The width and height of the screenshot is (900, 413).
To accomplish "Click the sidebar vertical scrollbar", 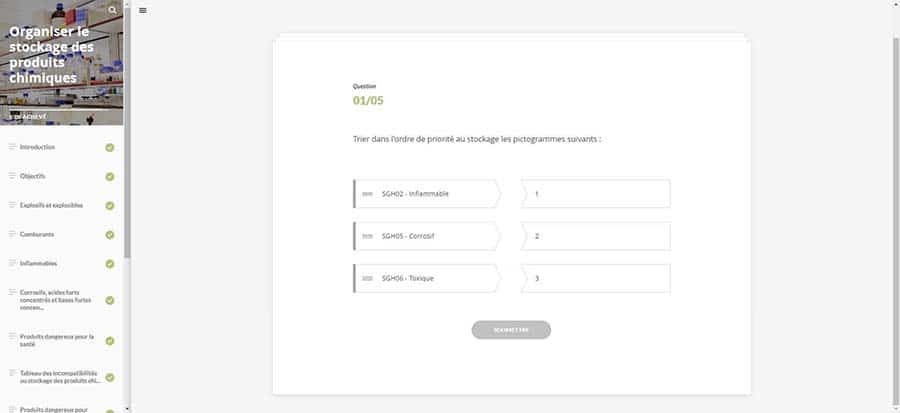I will pos(127,200).
